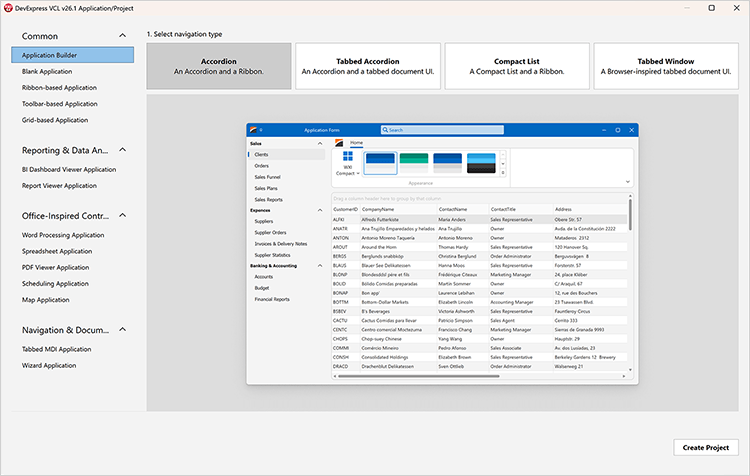Select Application Builder in Common list

[72, 55]
